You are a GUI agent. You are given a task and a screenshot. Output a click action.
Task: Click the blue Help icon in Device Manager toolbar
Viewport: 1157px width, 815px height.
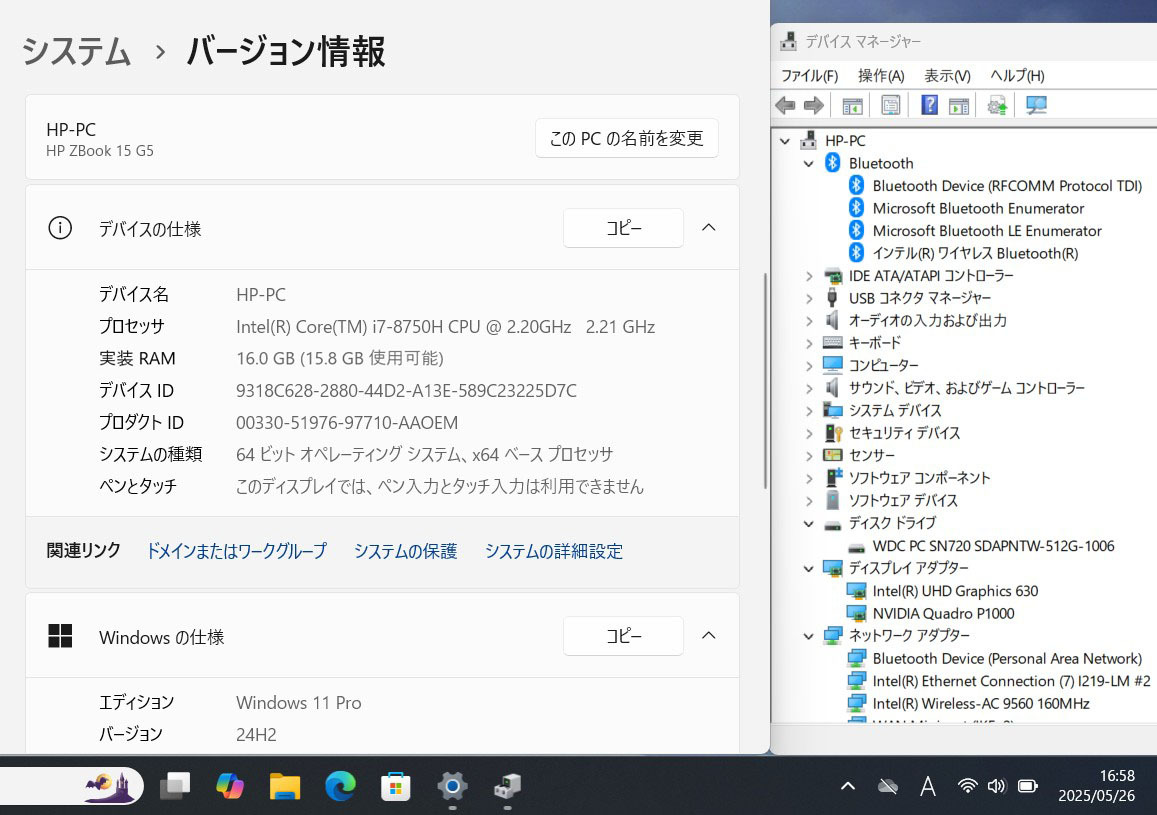(929, 105)
